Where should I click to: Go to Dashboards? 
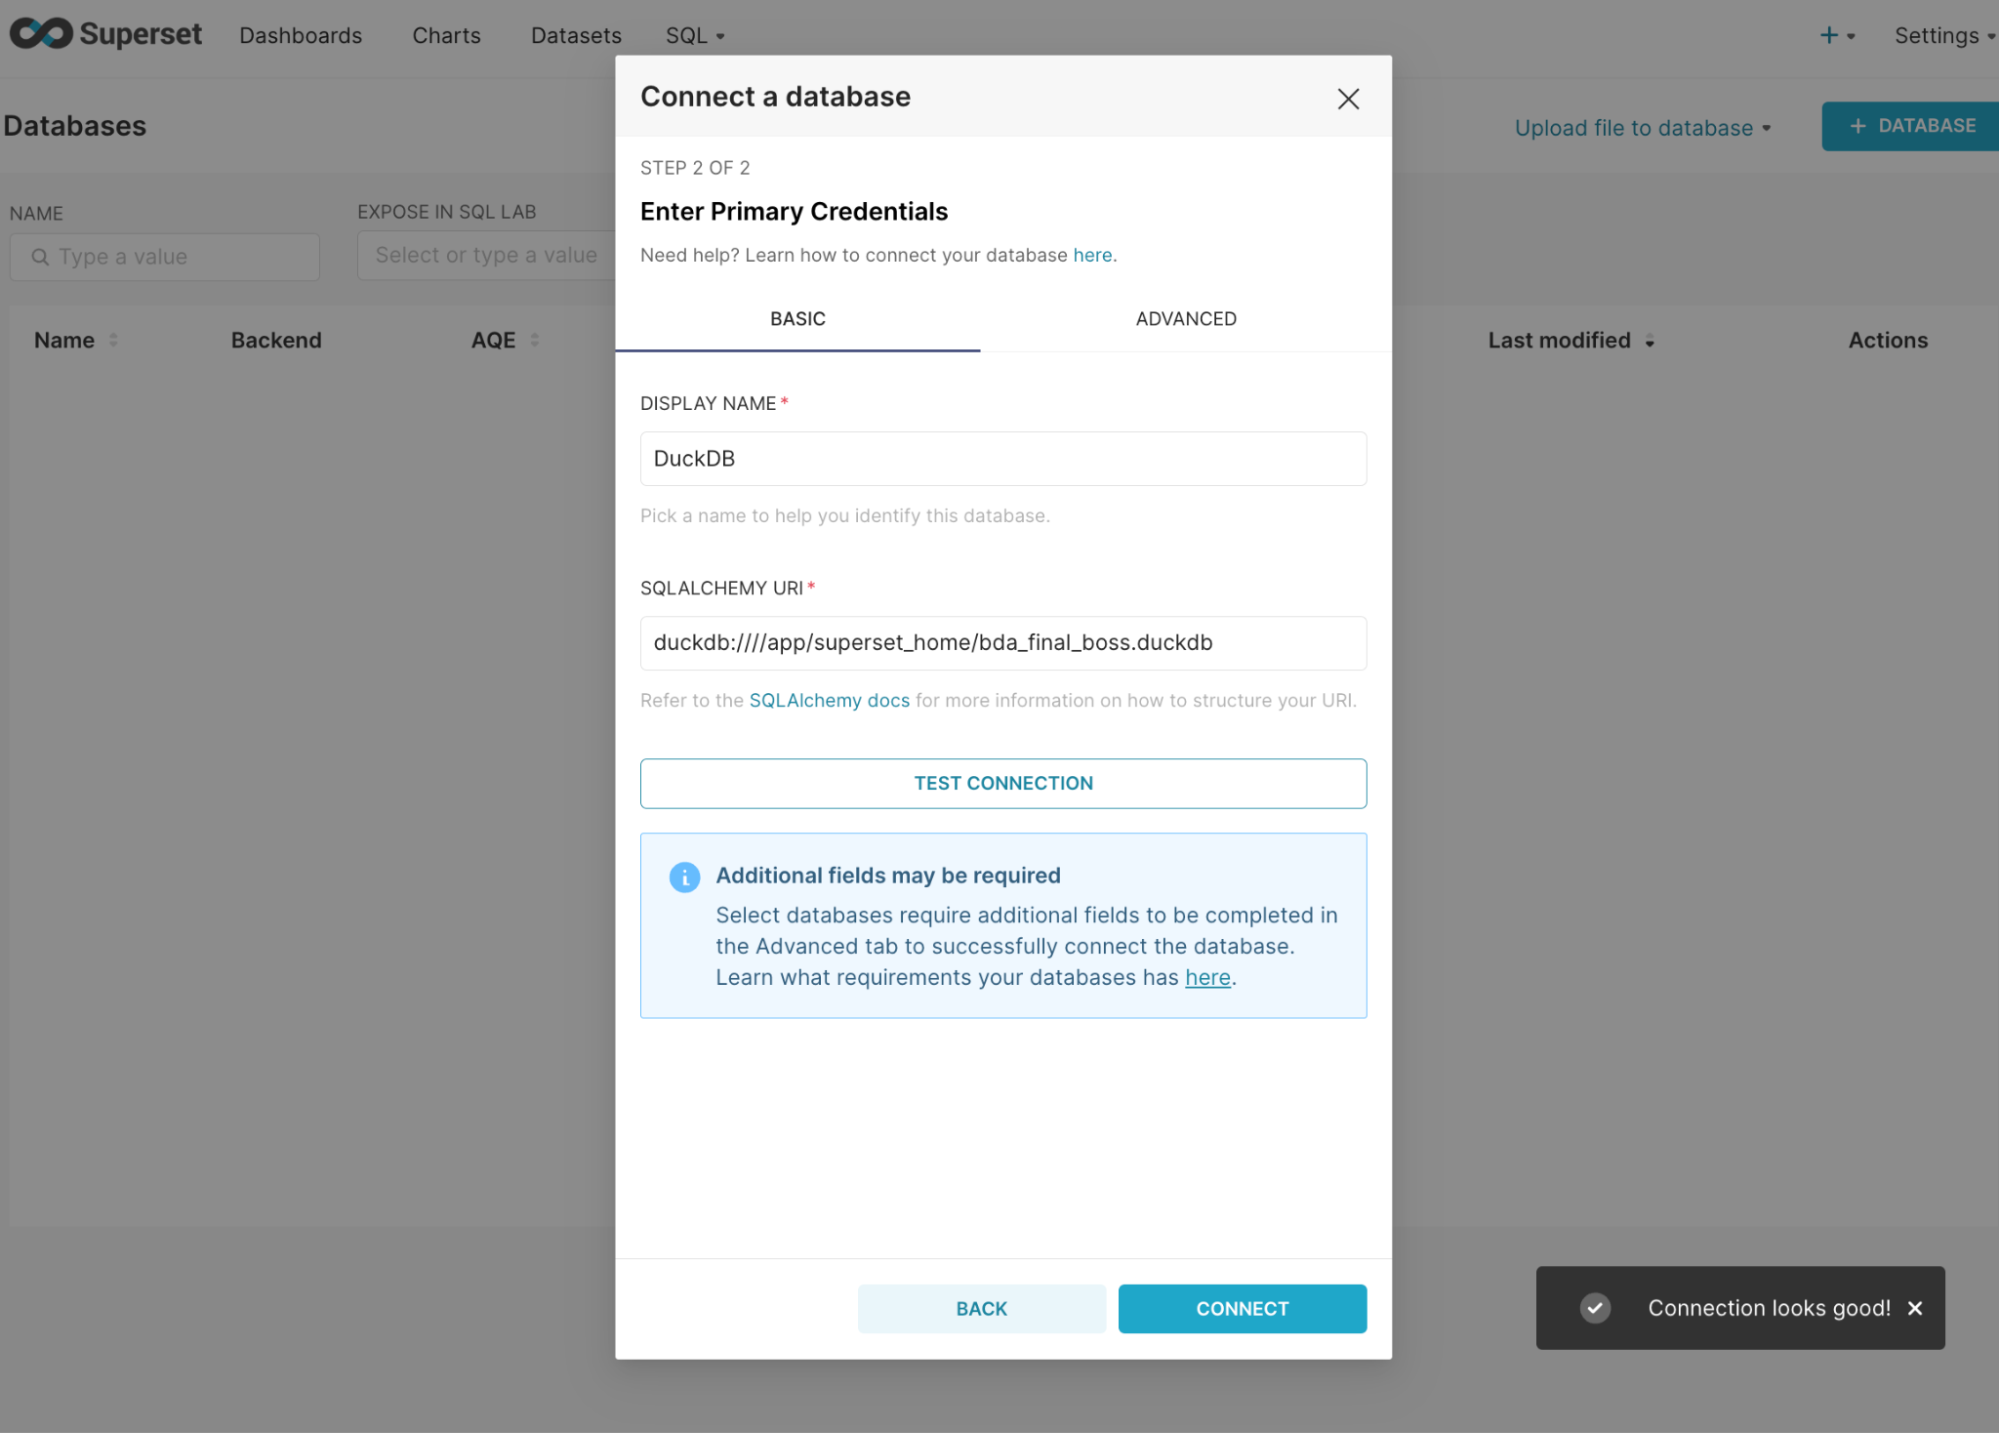(300, 35)
